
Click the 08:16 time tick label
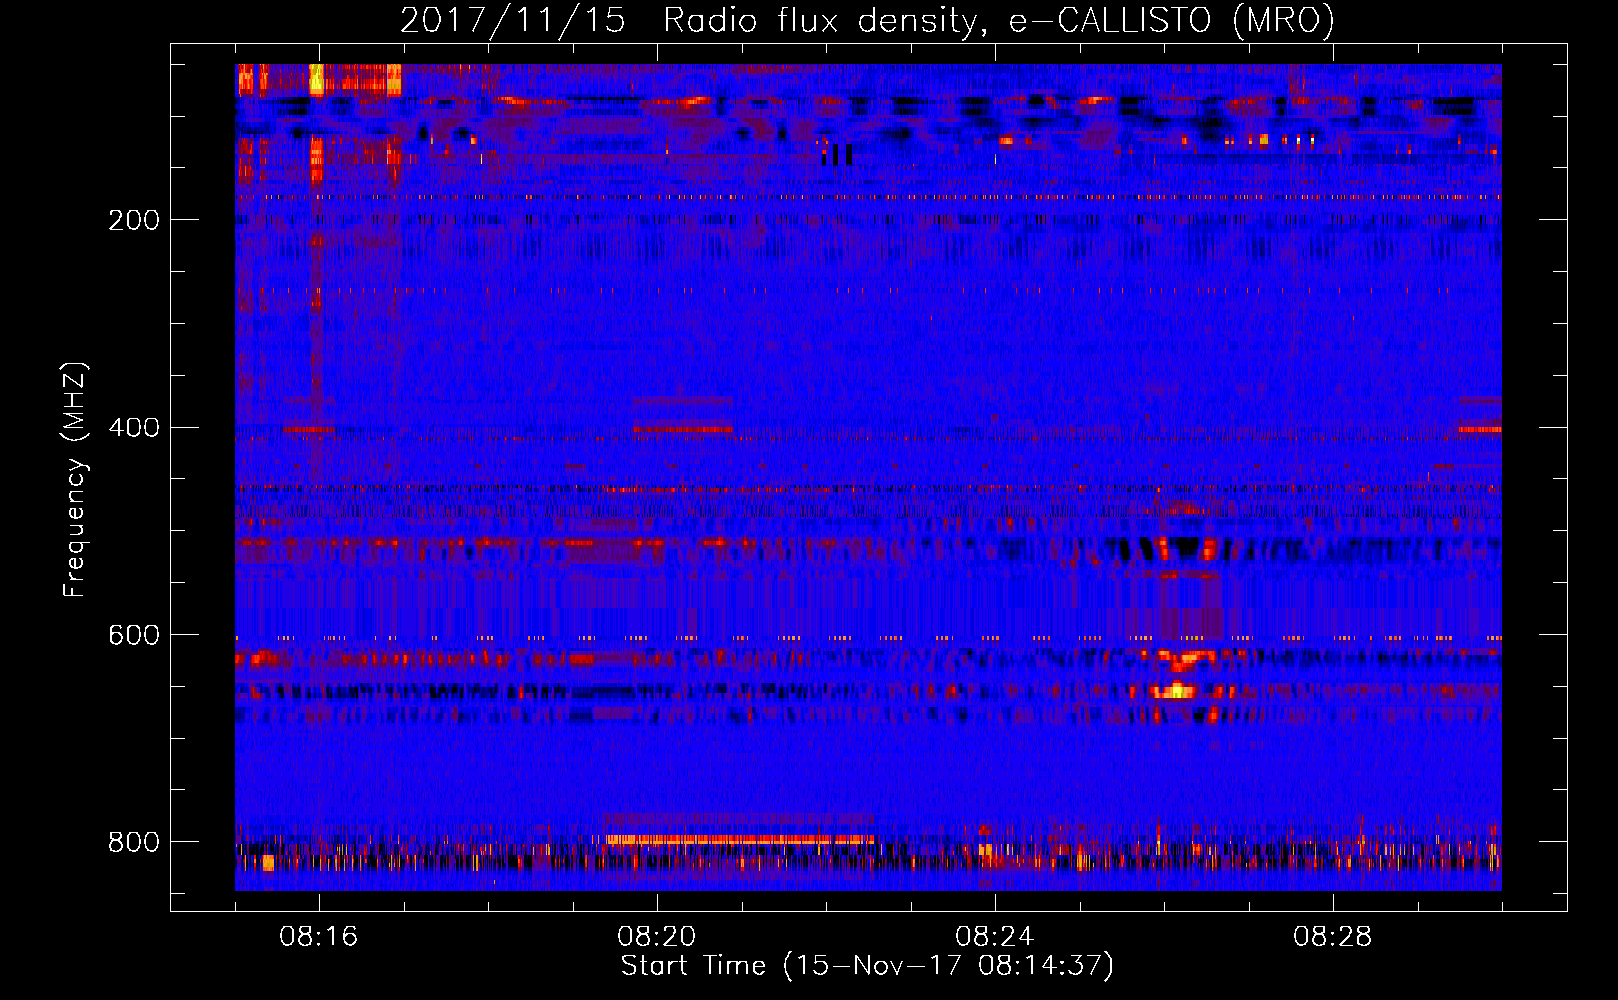coord(319,937)
